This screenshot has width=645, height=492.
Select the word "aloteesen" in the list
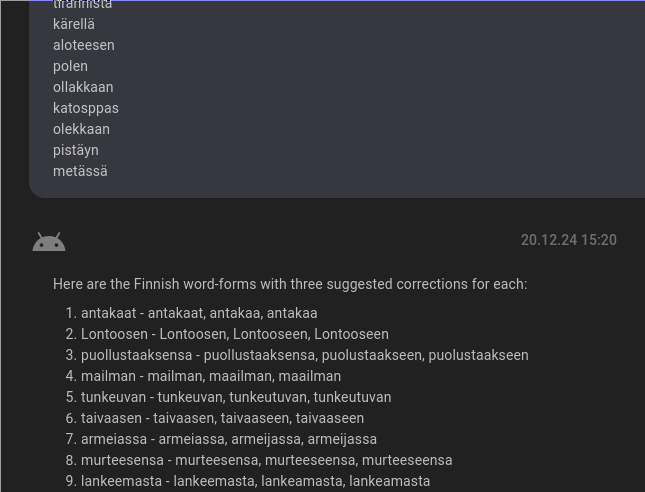84,45
